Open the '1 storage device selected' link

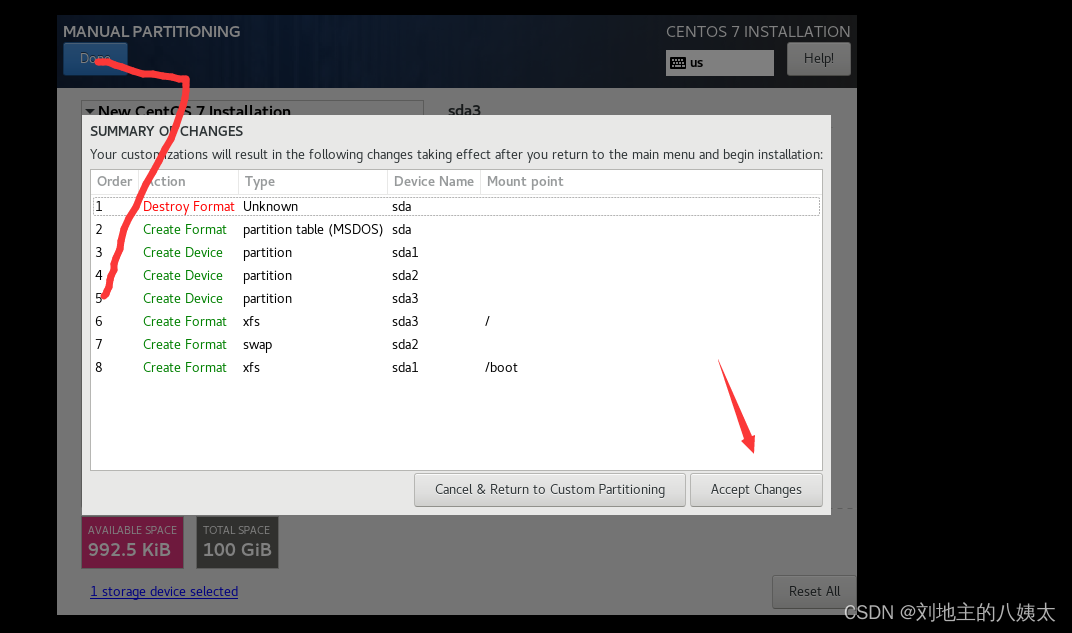(x=164, y=591)
